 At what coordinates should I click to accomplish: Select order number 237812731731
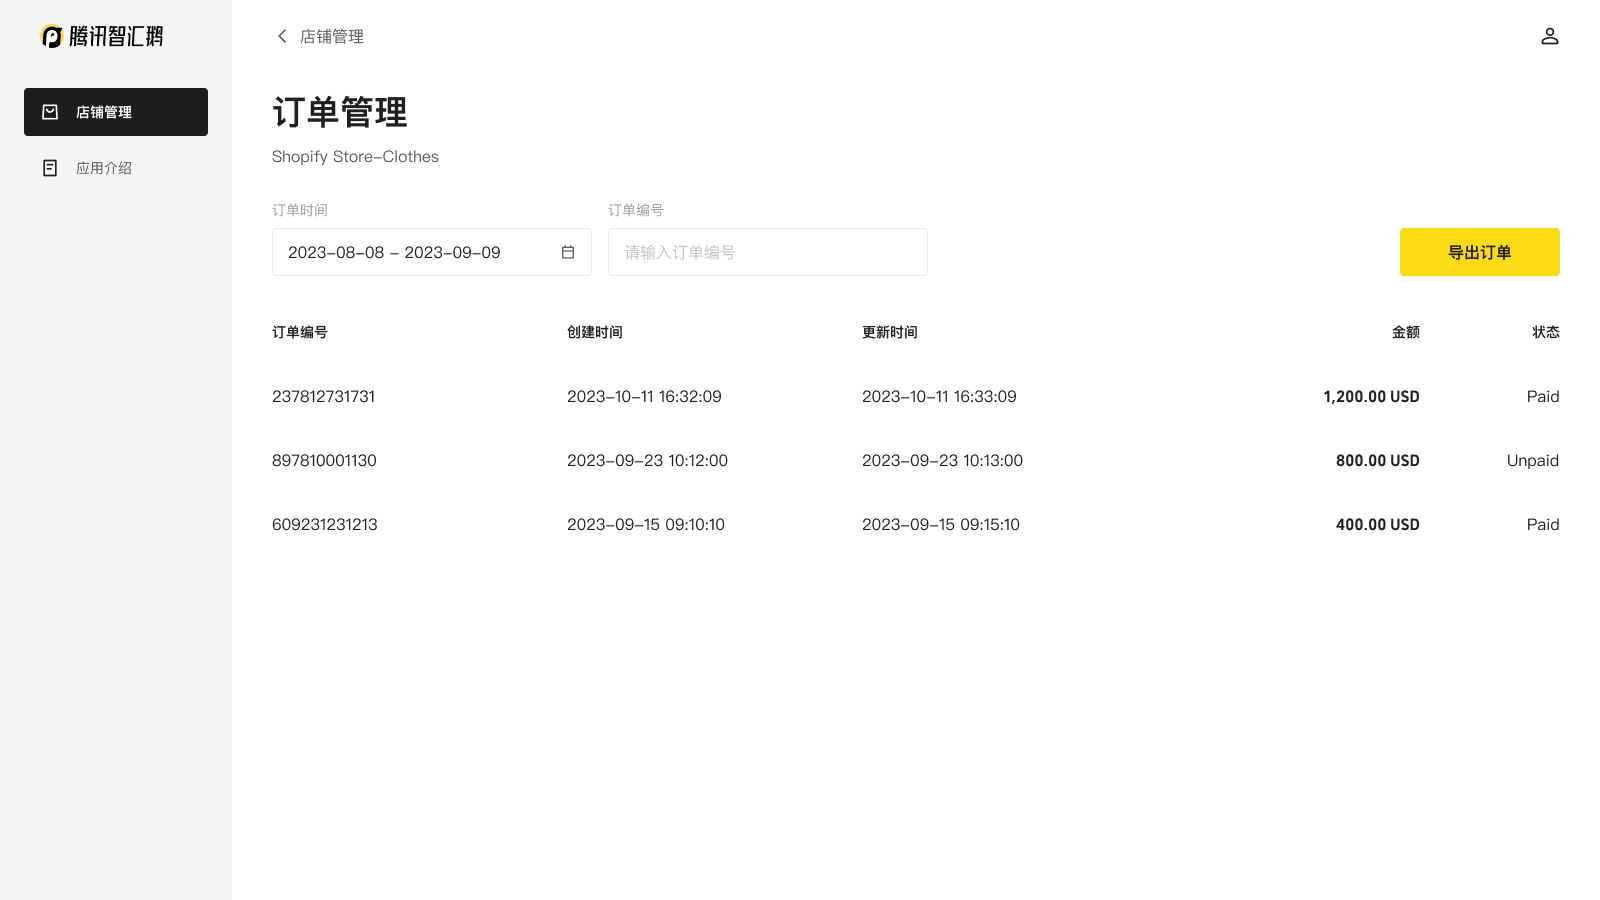point(324,396)
